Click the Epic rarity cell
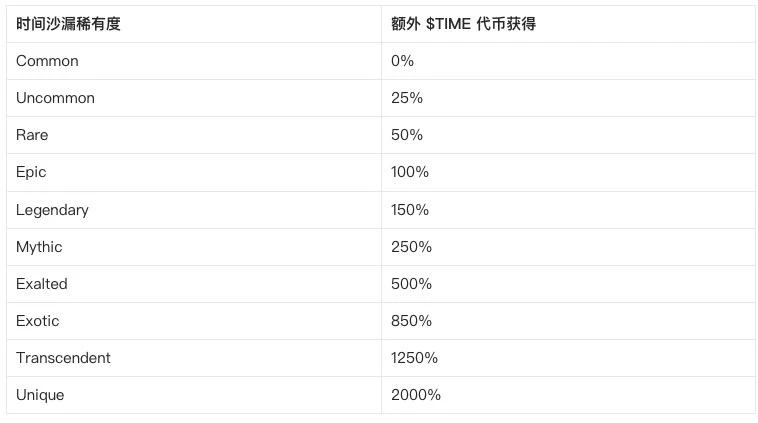The image size is (758, 423). (31, 172)
